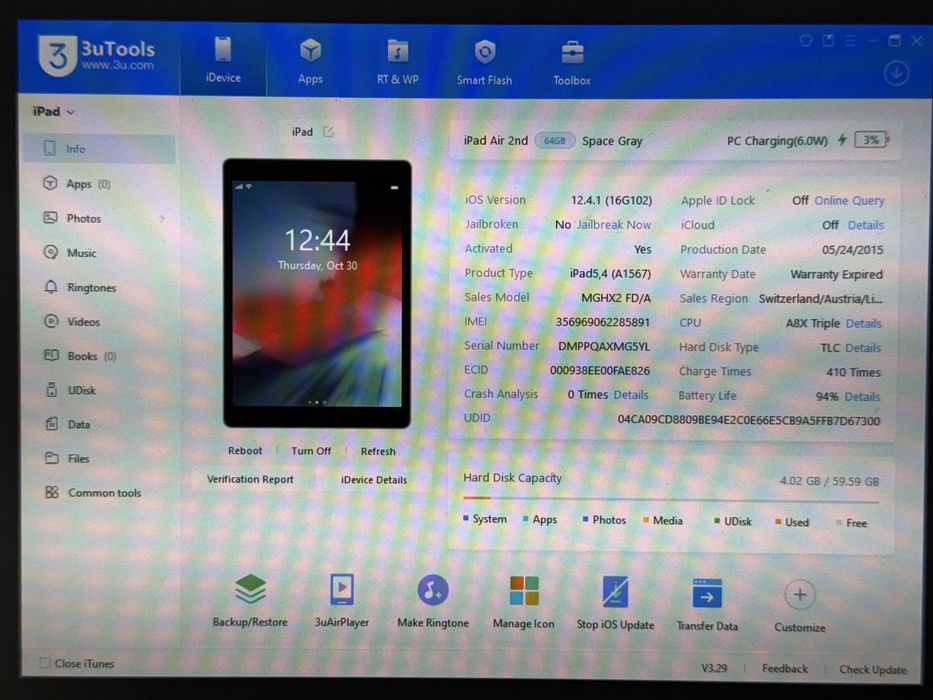Click the Serial Number value DMPPQAXMG5YL
Viewport: 933px width, 700px height.
(x=604, y=346)
